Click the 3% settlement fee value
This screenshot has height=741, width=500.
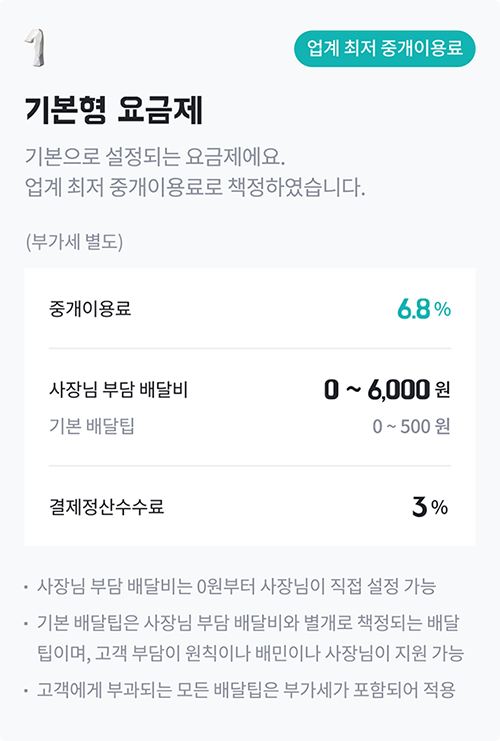430,507
